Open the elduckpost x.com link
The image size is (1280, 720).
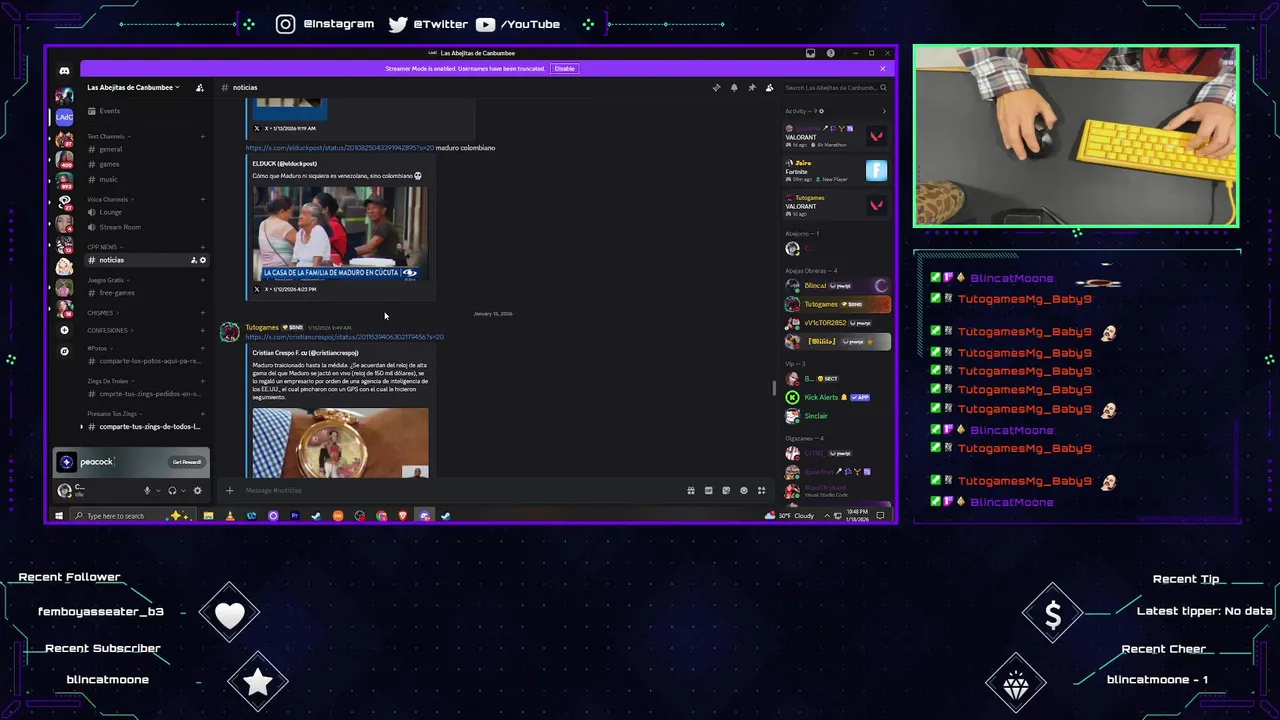tap(340, 148)
